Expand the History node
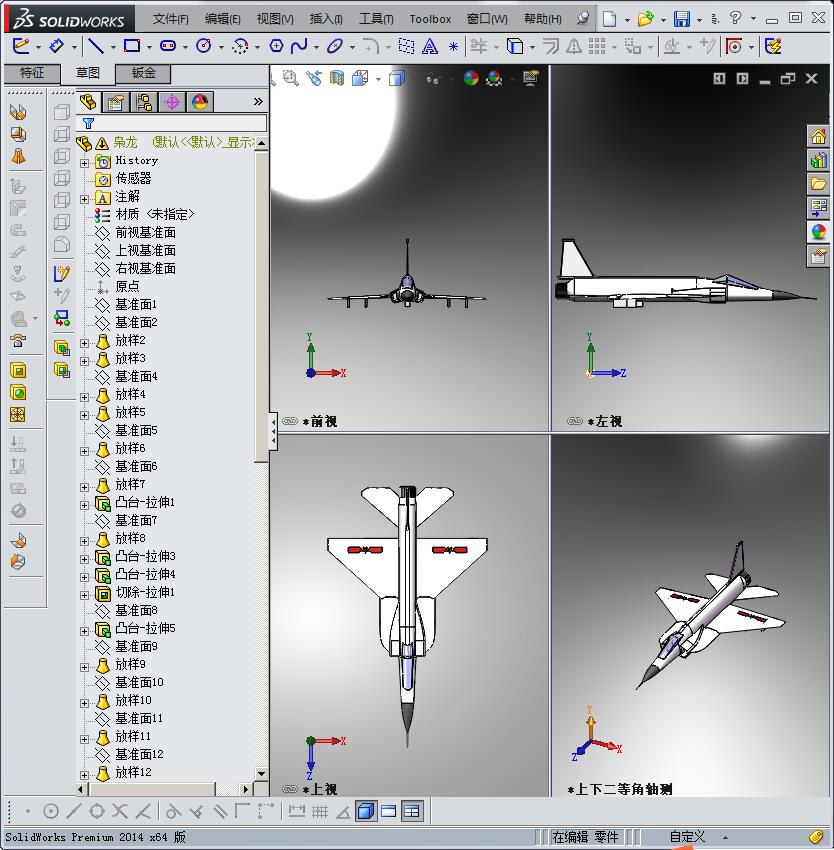The image size is (834, 850). pos(85,163)
